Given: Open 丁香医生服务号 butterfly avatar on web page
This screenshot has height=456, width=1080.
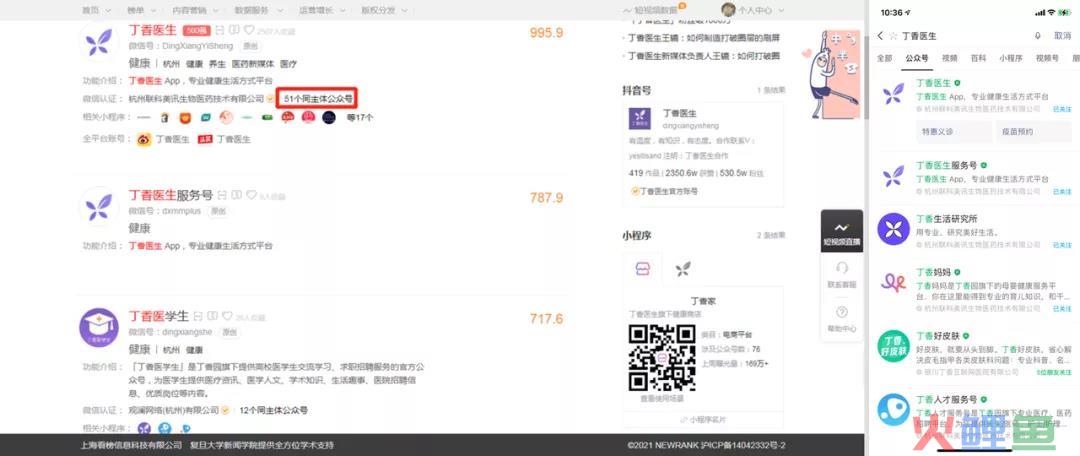Looking at the screenshot, I should (x=99, y=207).
